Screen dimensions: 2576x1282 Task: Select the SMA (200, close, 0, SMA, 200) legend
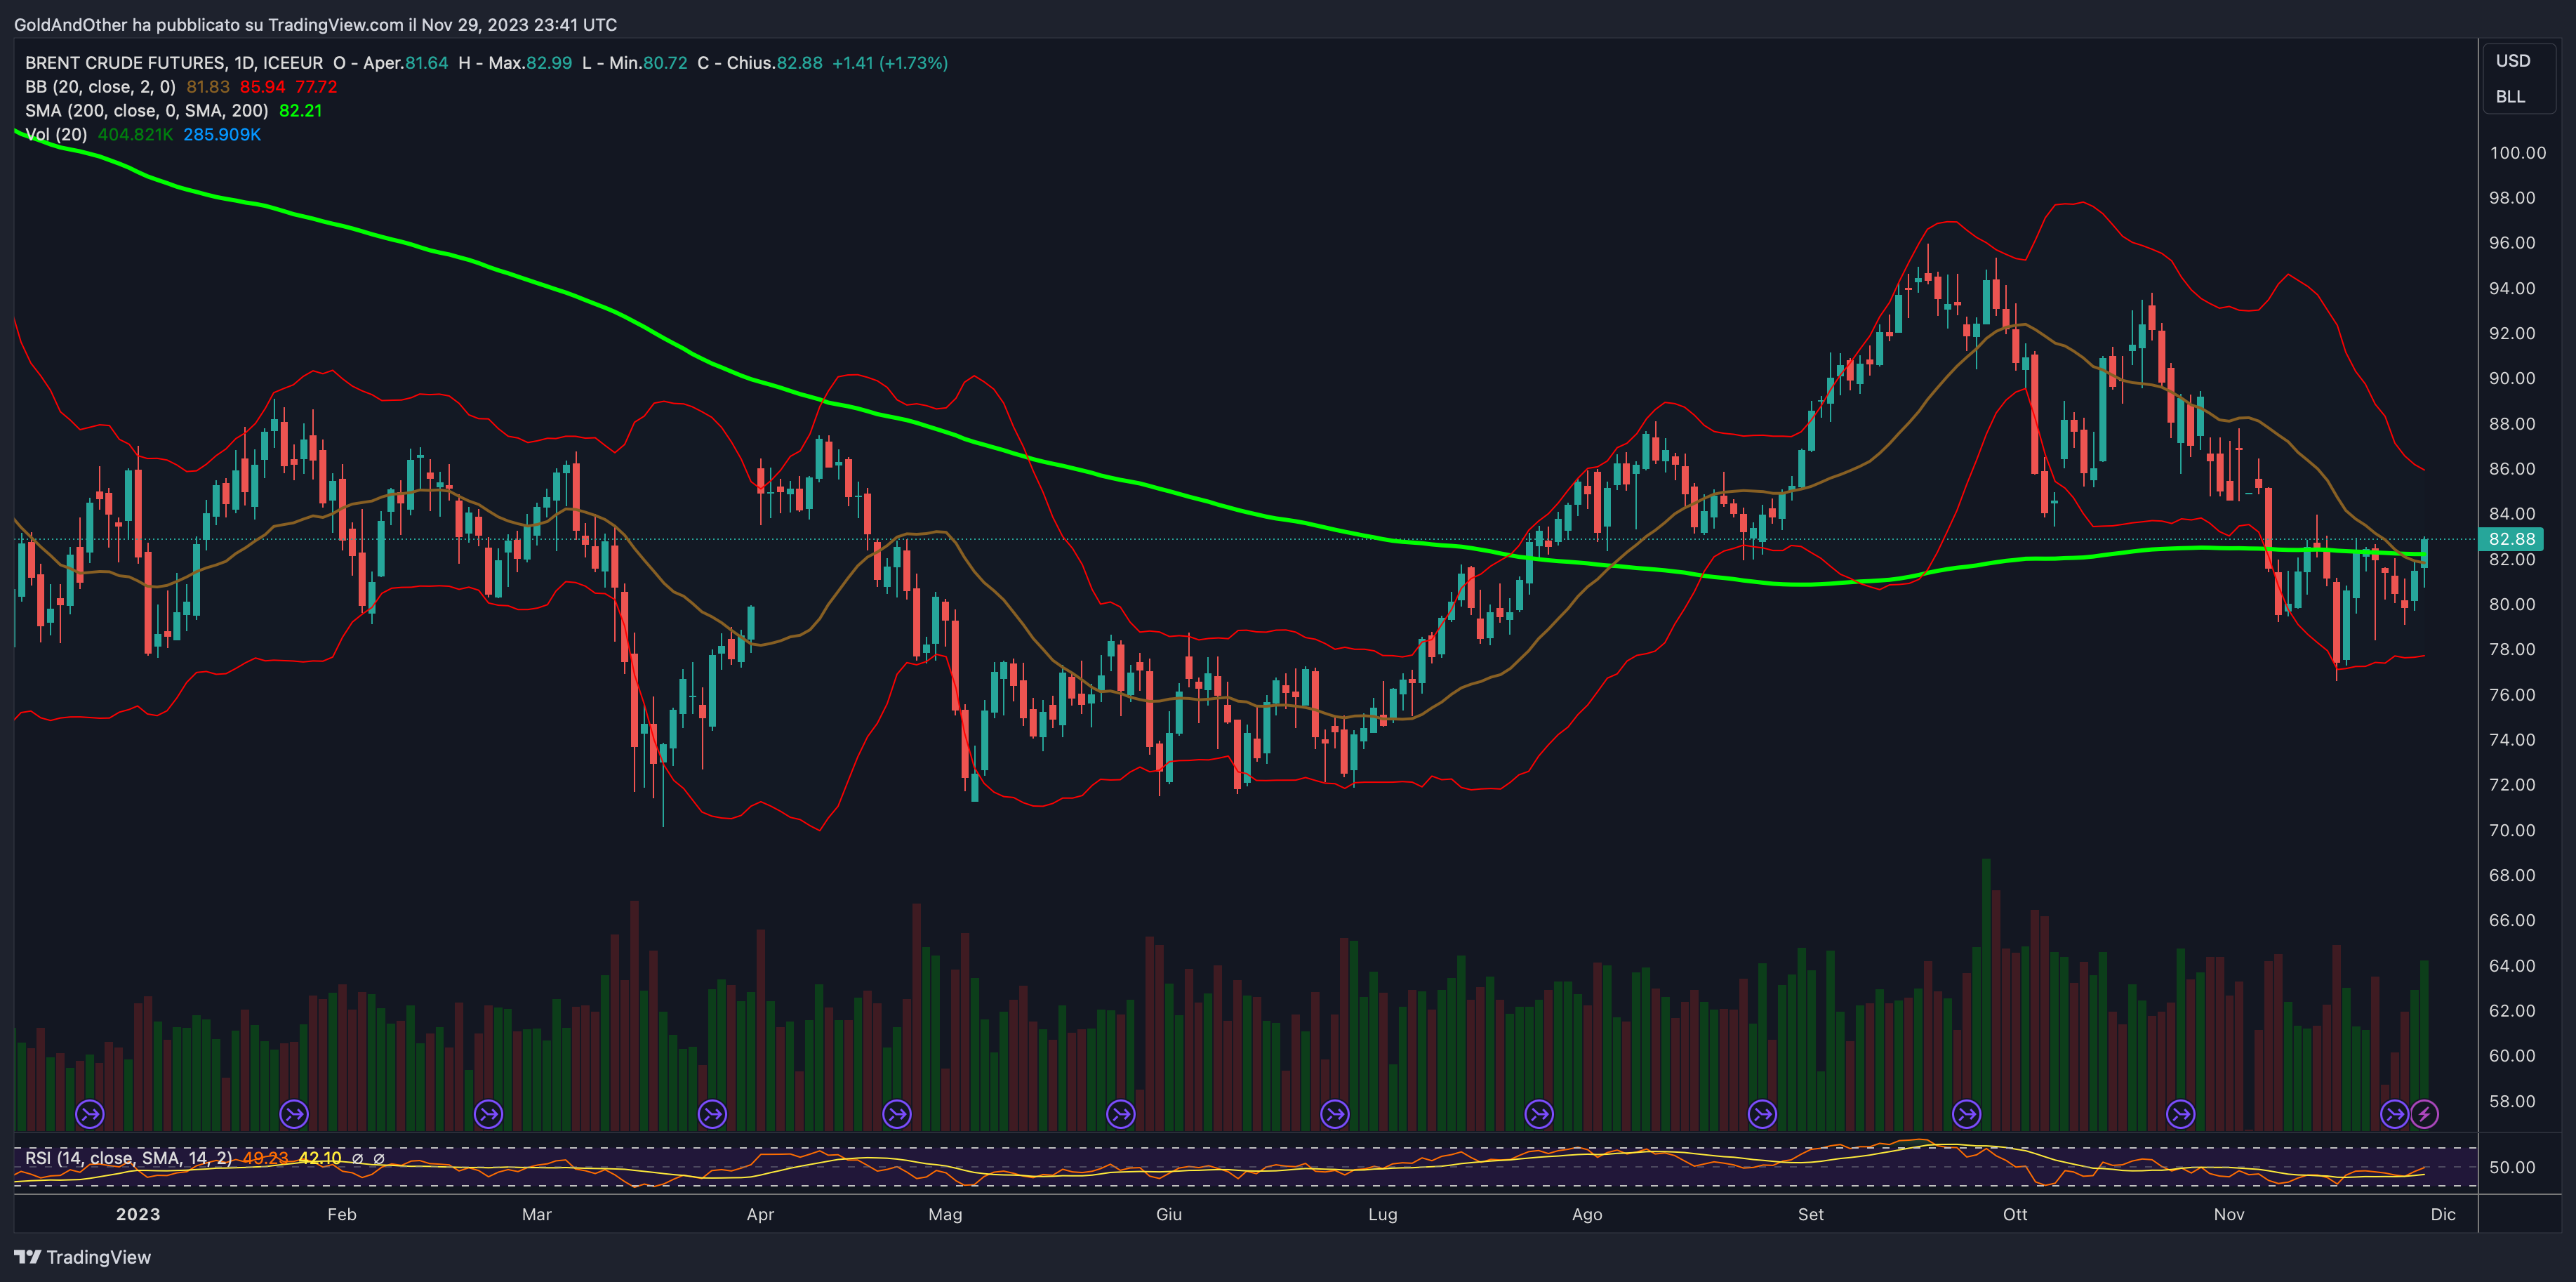pos(147,111)
